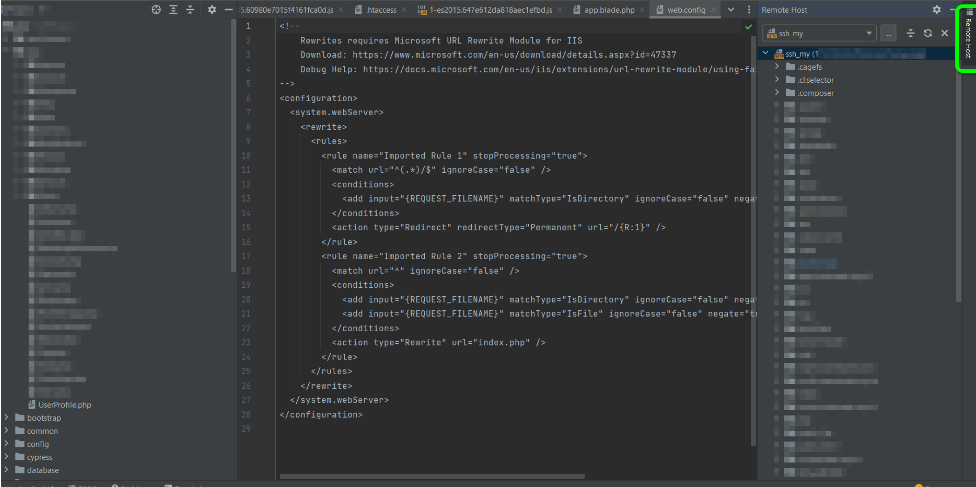Select database folder in Project tree
This screenshot has width=976, height=487.
coord(42,470)
